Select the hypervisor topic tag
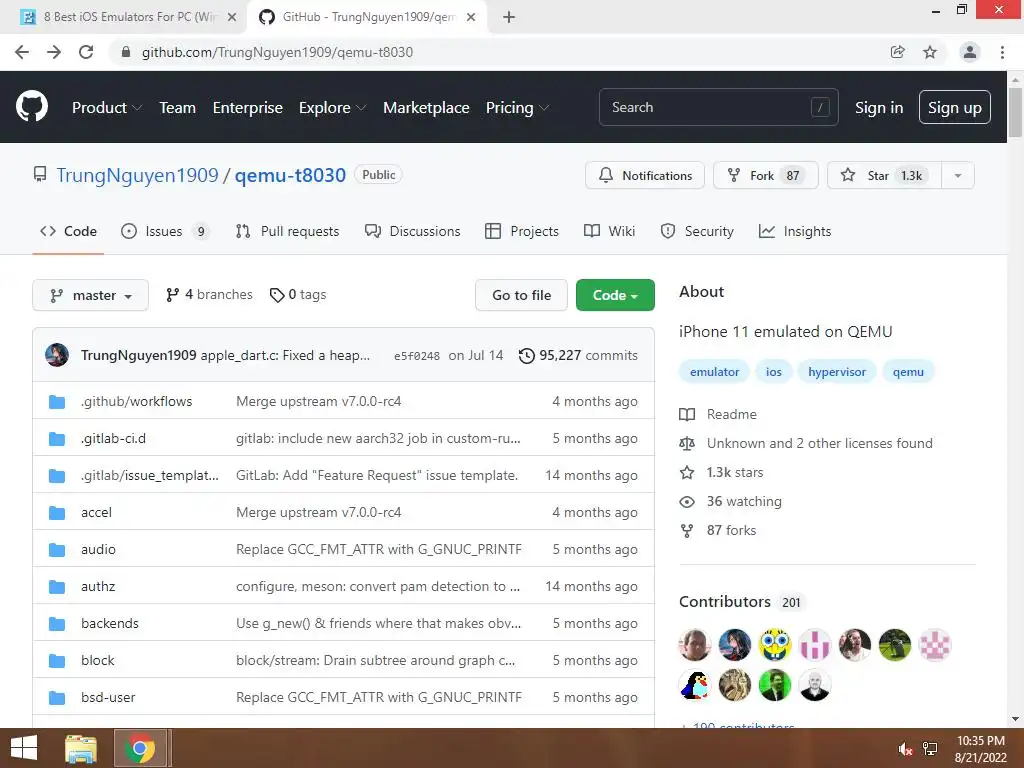1024x768 pixels. tap(837, 372)
